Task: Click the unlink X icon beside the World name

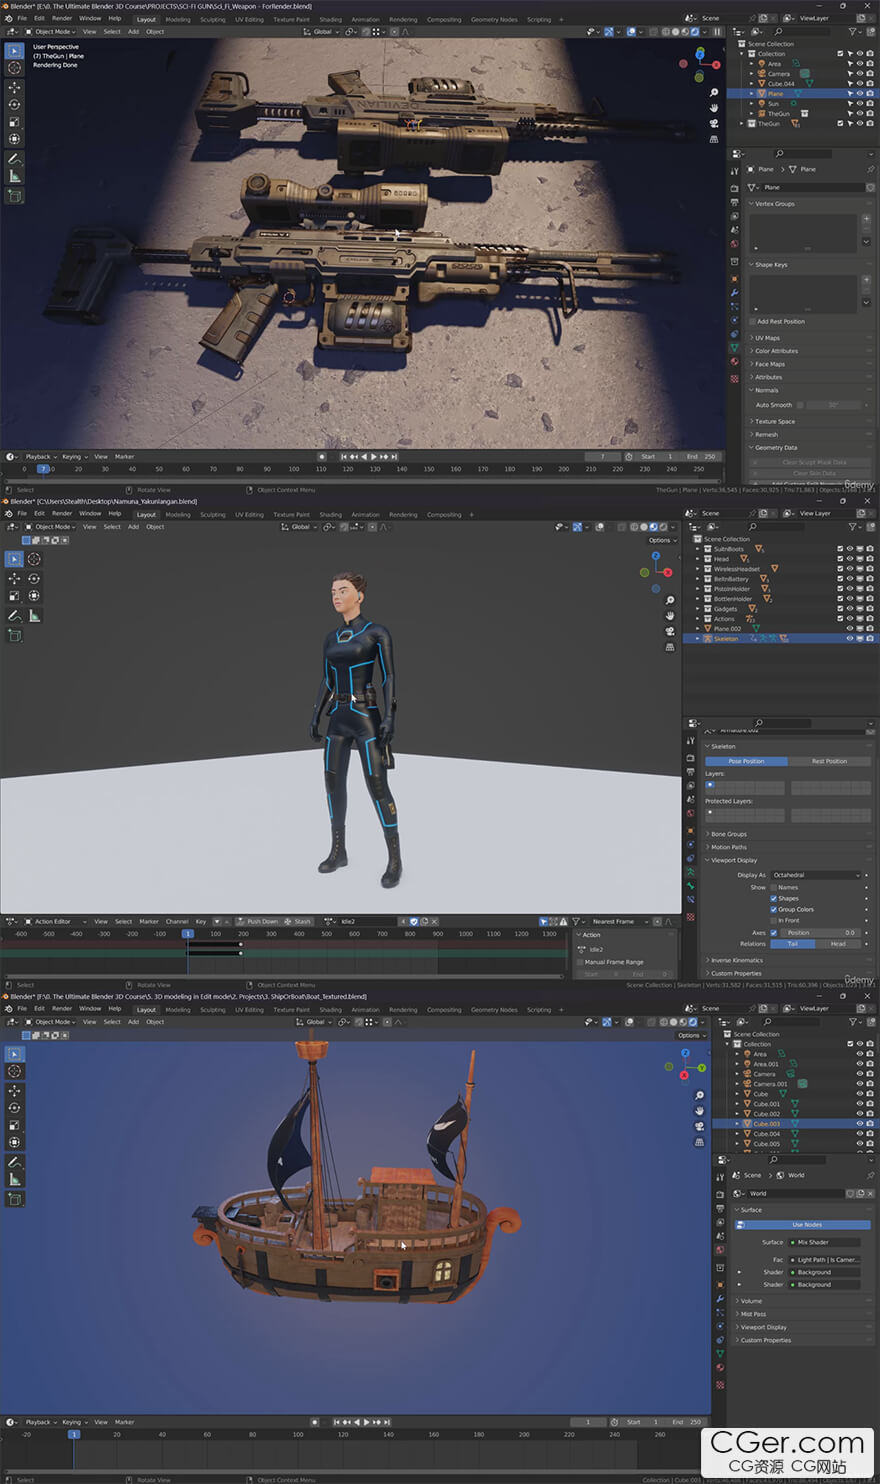Action: pyautogui.click(x=868, y=1193)
